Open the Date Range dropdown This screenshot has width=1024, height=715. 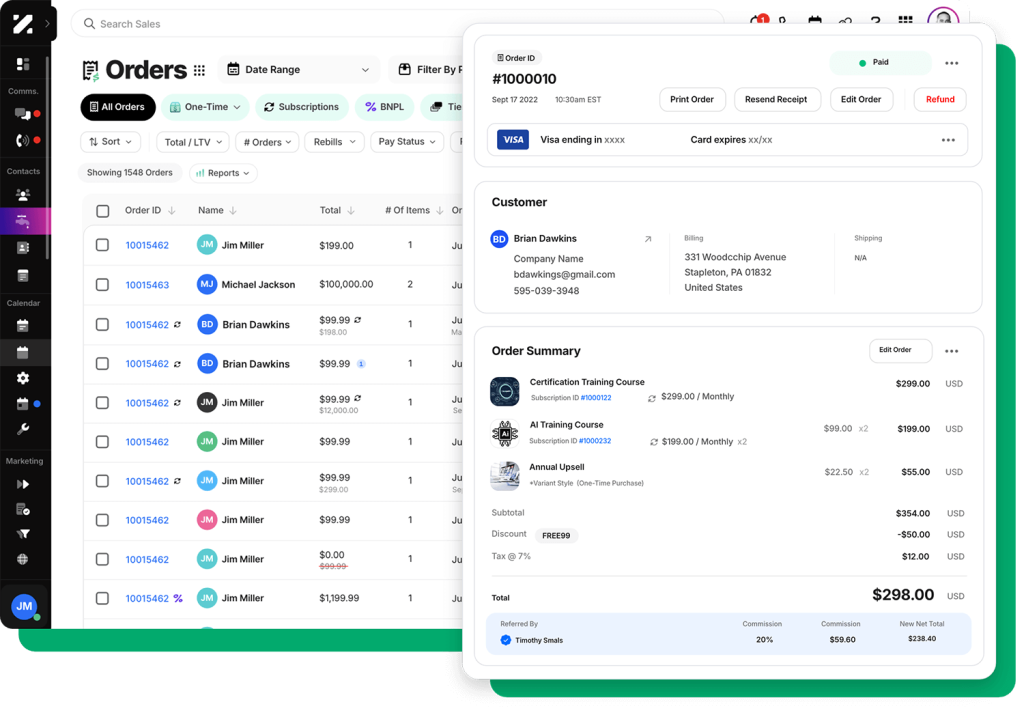point(298,70)
